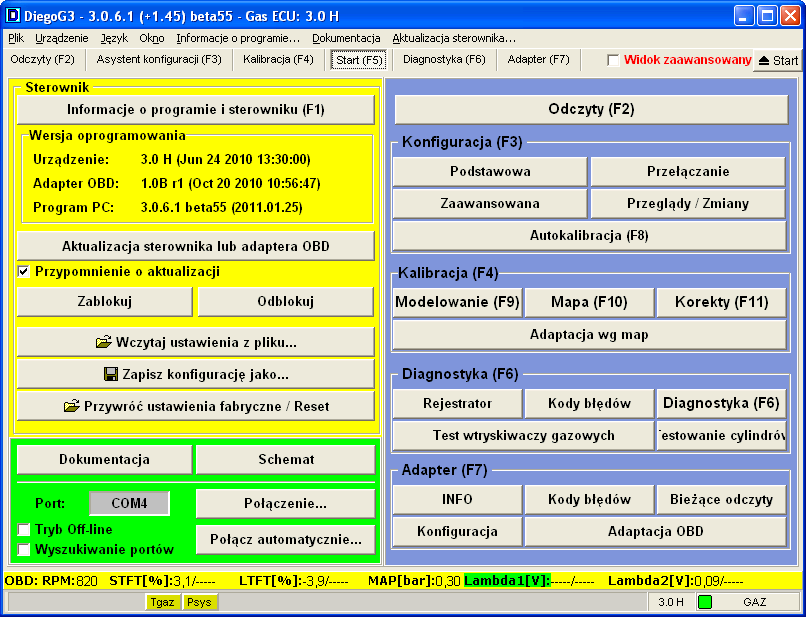Click the 3.0 H status bar field
This screenshot has width=806, height=617.
pos(671,602)
